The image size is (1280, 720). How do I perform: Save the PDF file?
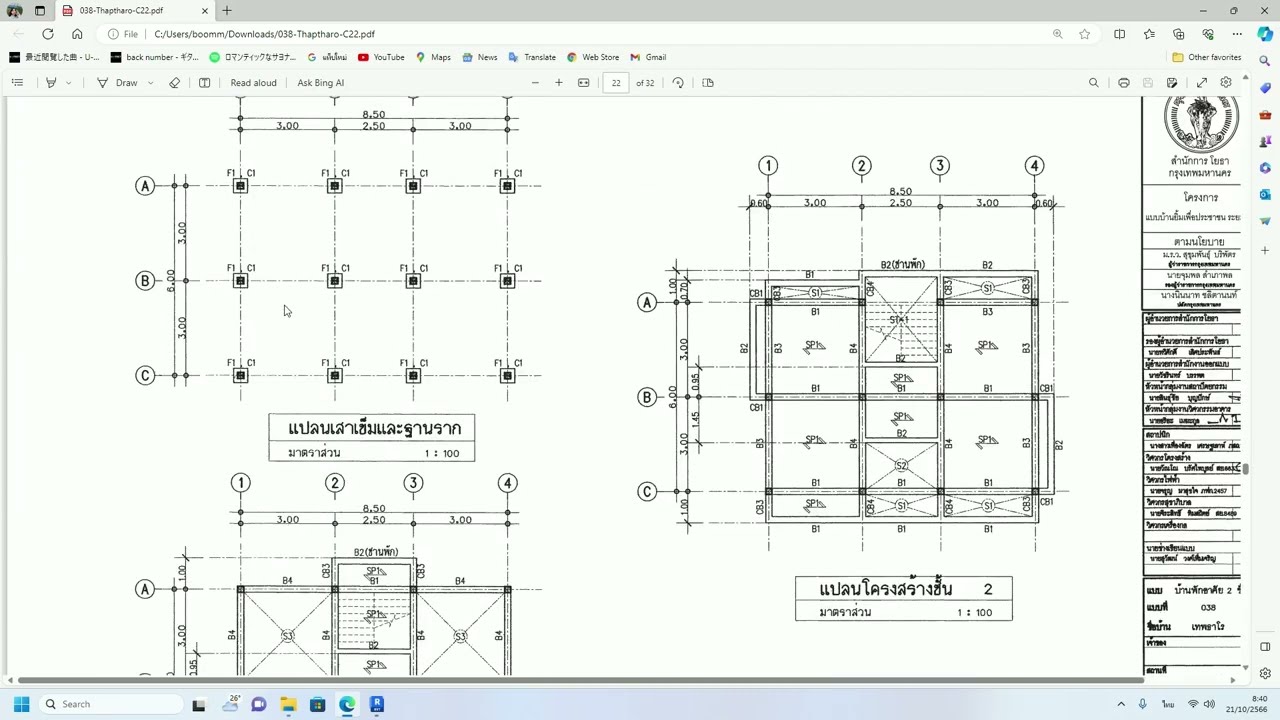point(1148,83)
